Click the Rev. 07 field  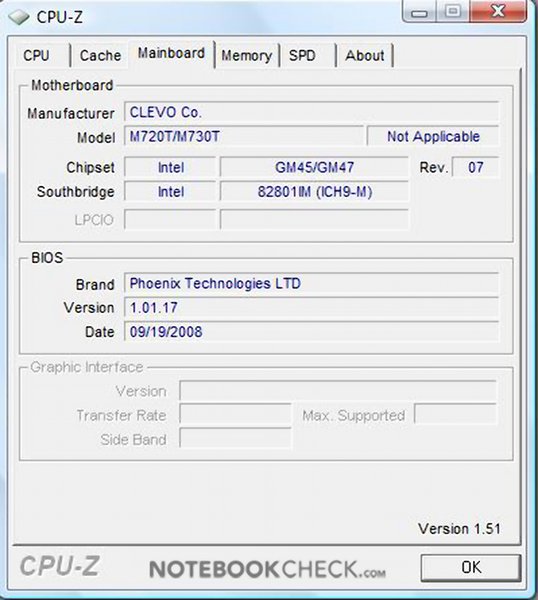476,167
